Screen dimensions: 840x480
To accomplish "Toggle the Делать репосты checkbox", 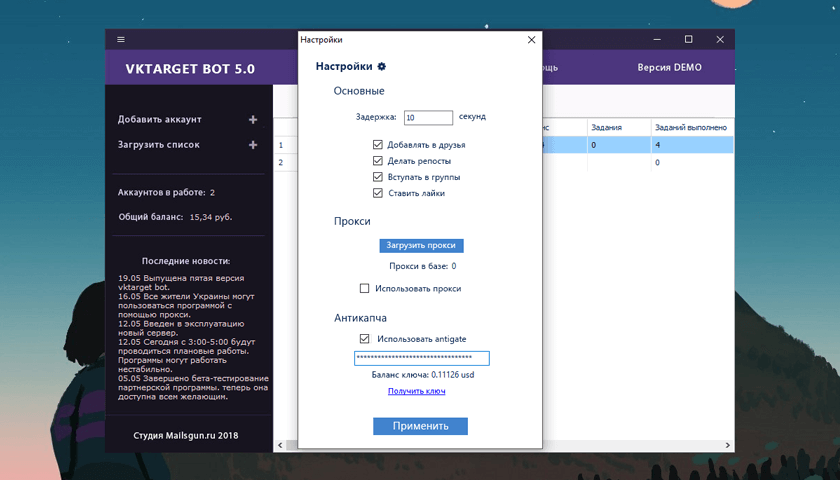I will click(x=378, y=161).
